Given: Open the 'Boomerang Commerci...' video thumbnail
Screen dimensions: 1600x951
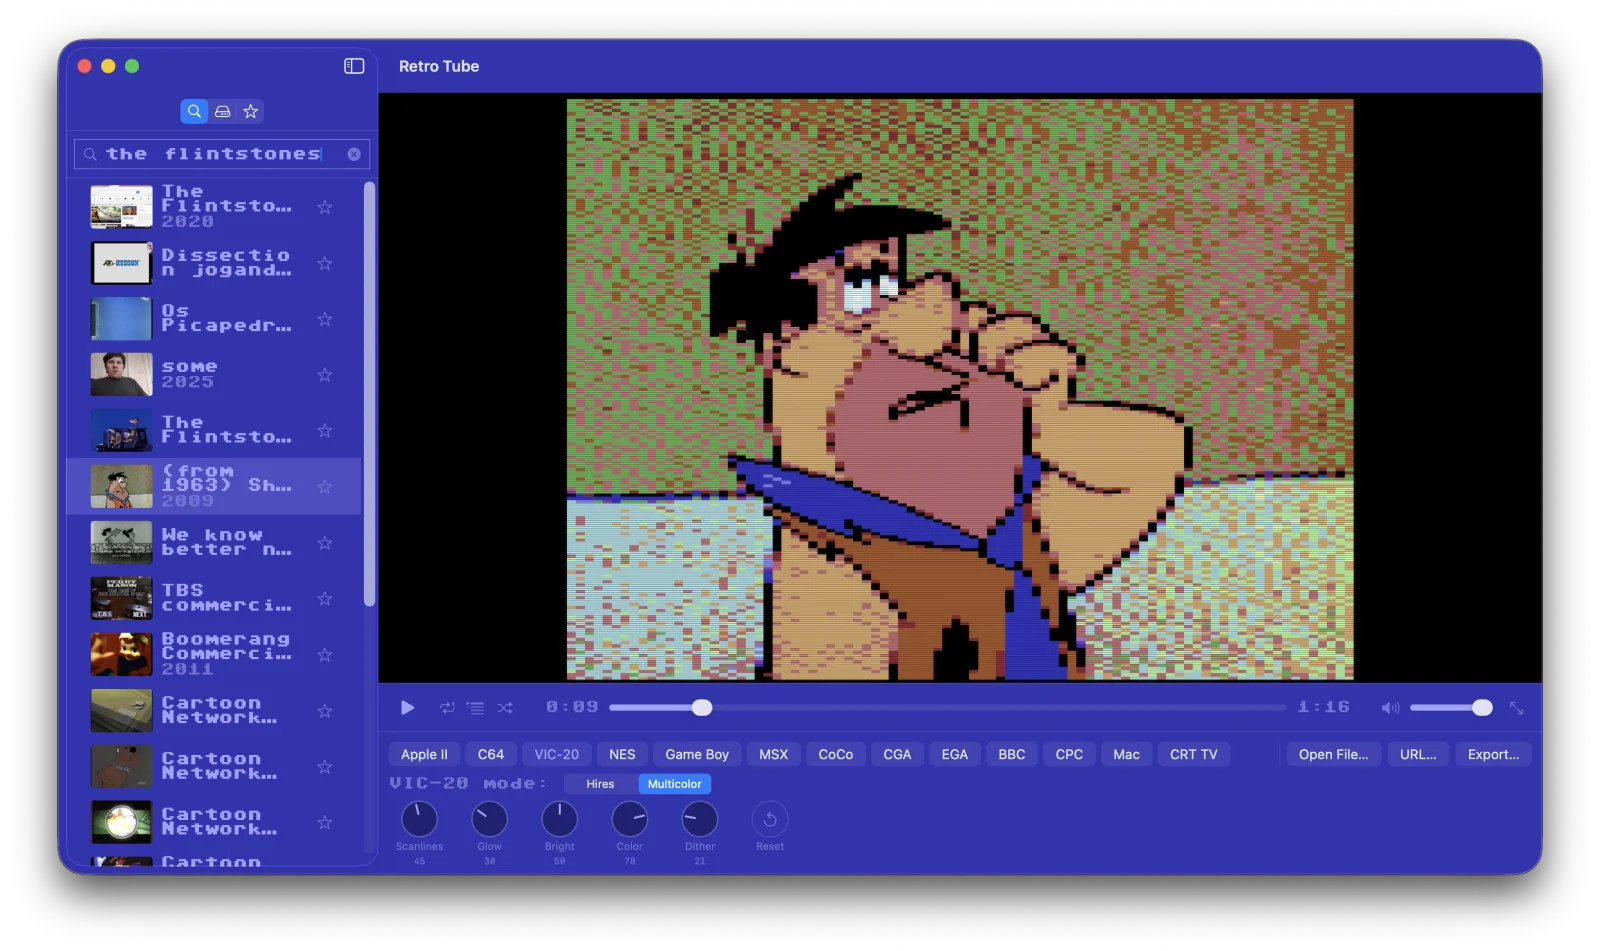Looking at the screenshot, I should click(x=122, y=655).
